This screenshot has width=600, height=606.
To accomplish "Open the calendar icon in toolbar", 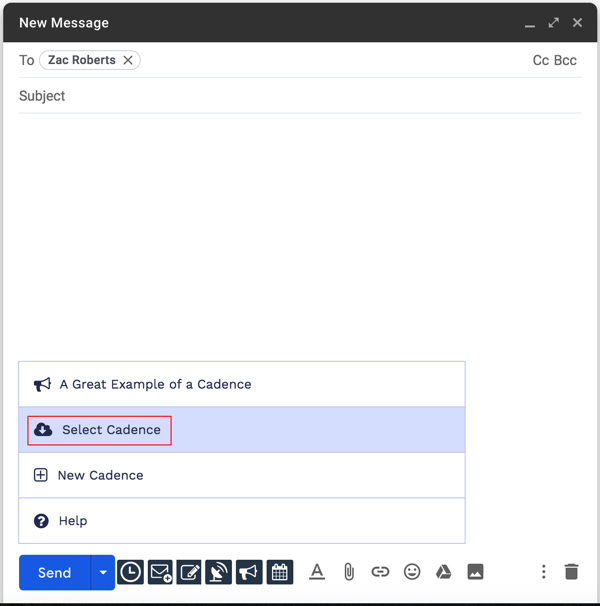I will pyautogui.click(x=280, y=572).
